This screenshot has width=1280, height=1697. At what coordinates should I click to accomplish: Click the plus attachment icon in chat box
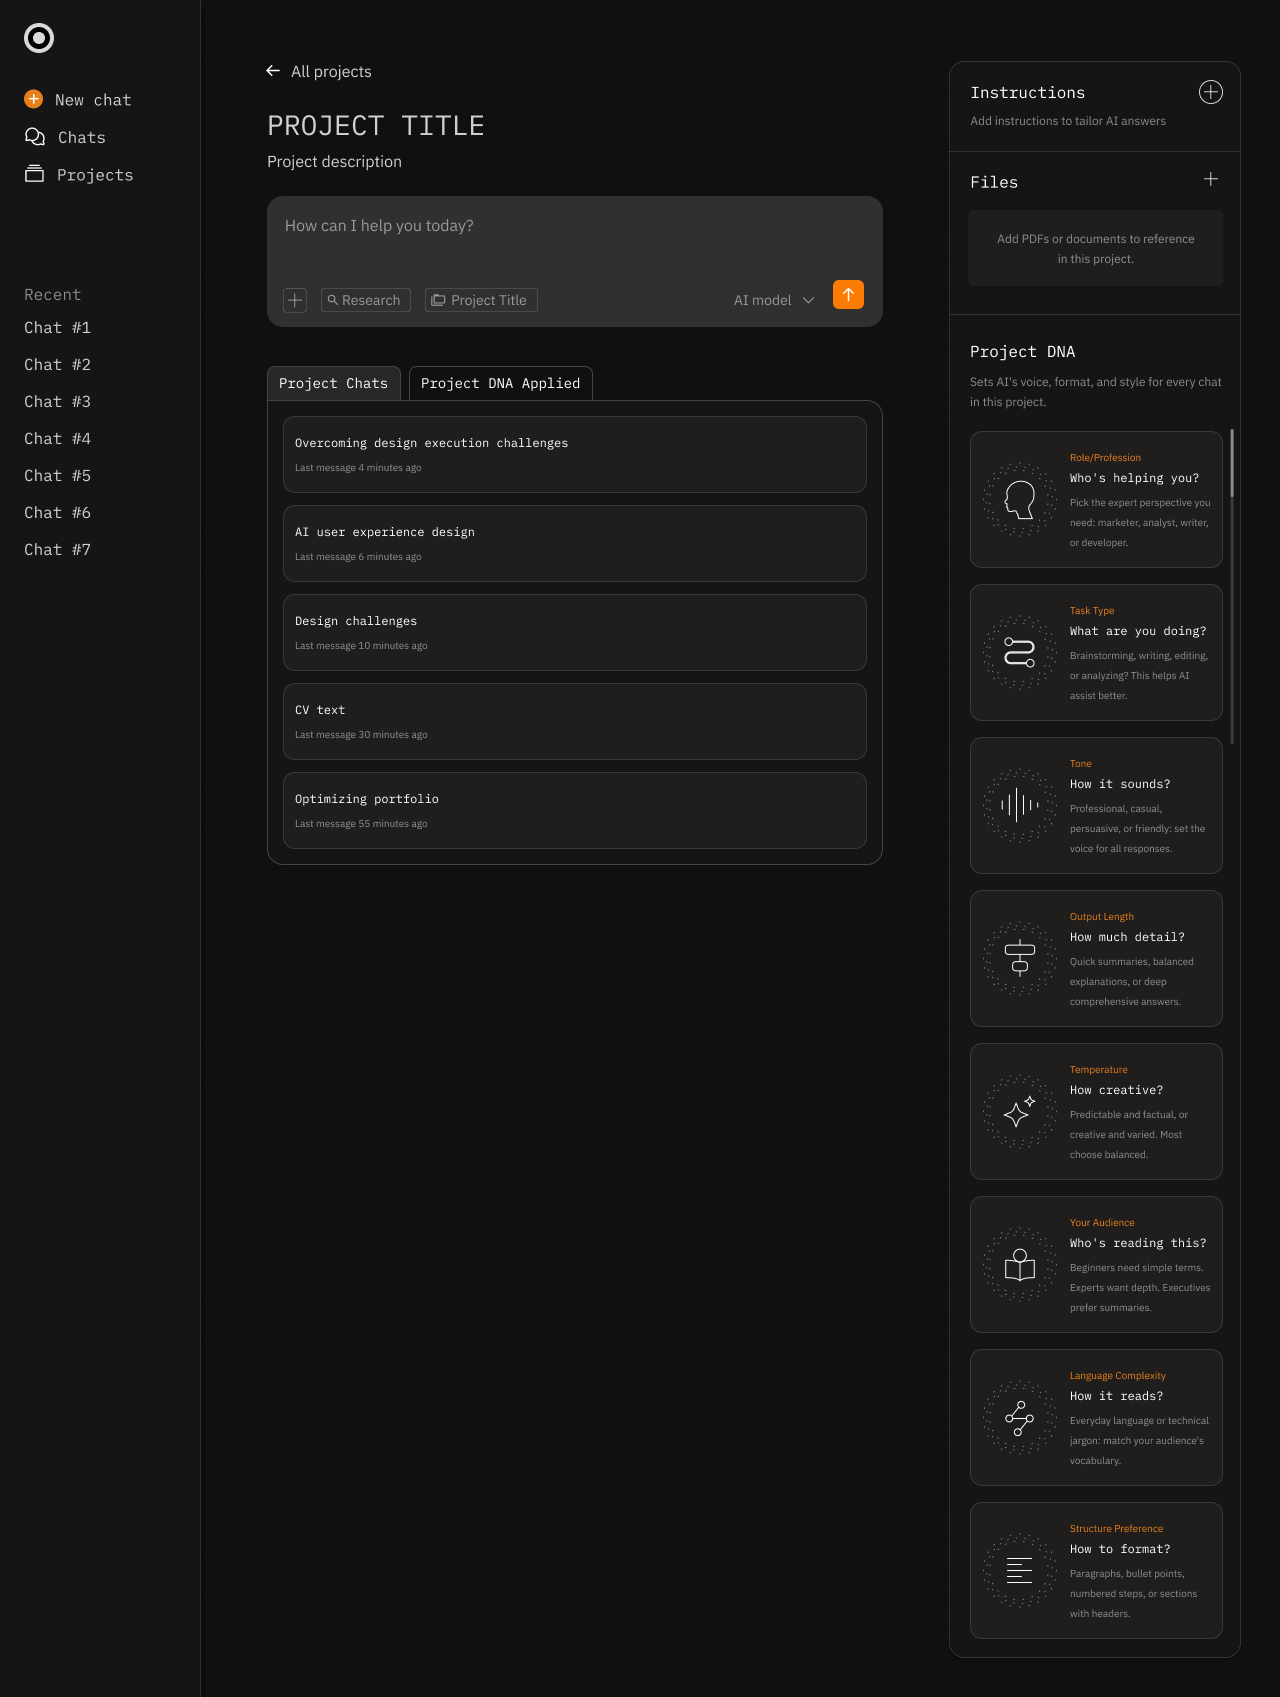click(x=295, y=300)
